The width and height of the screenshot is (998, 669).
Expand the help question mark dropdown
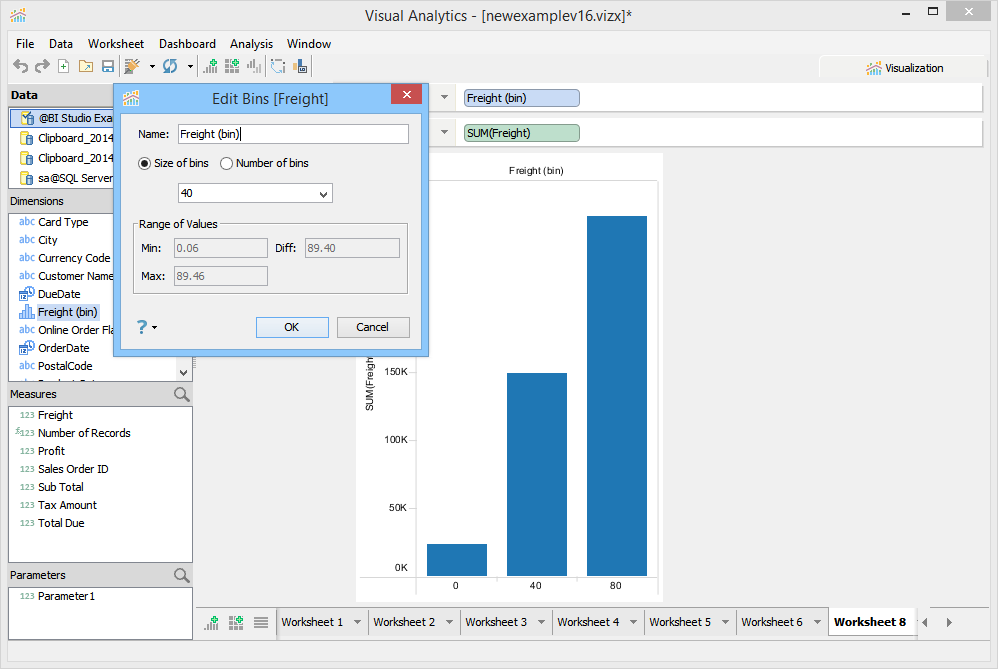147,327
